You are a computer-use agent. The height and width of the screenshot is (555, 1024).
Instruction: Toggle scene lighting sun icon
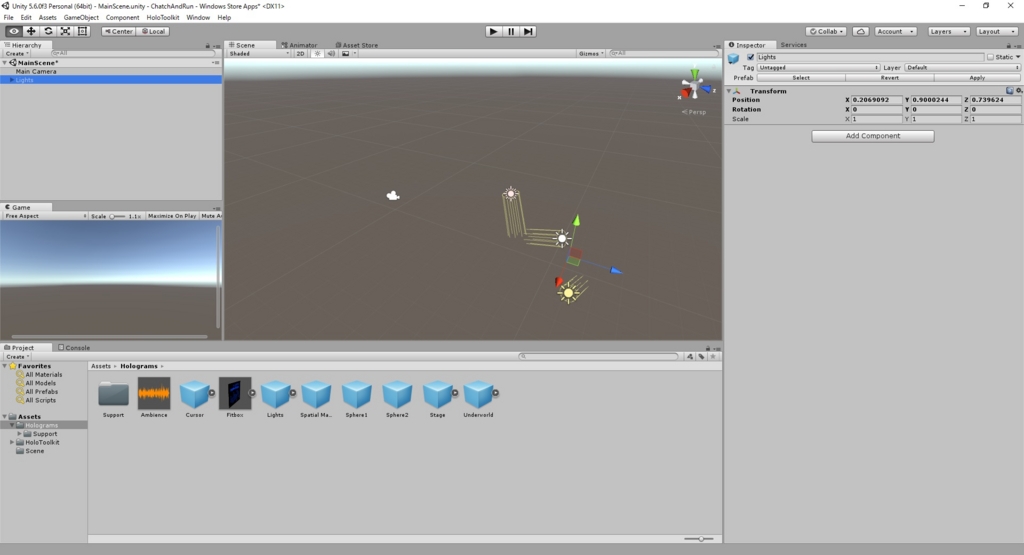pyautogui.click(x=317, y=54)
